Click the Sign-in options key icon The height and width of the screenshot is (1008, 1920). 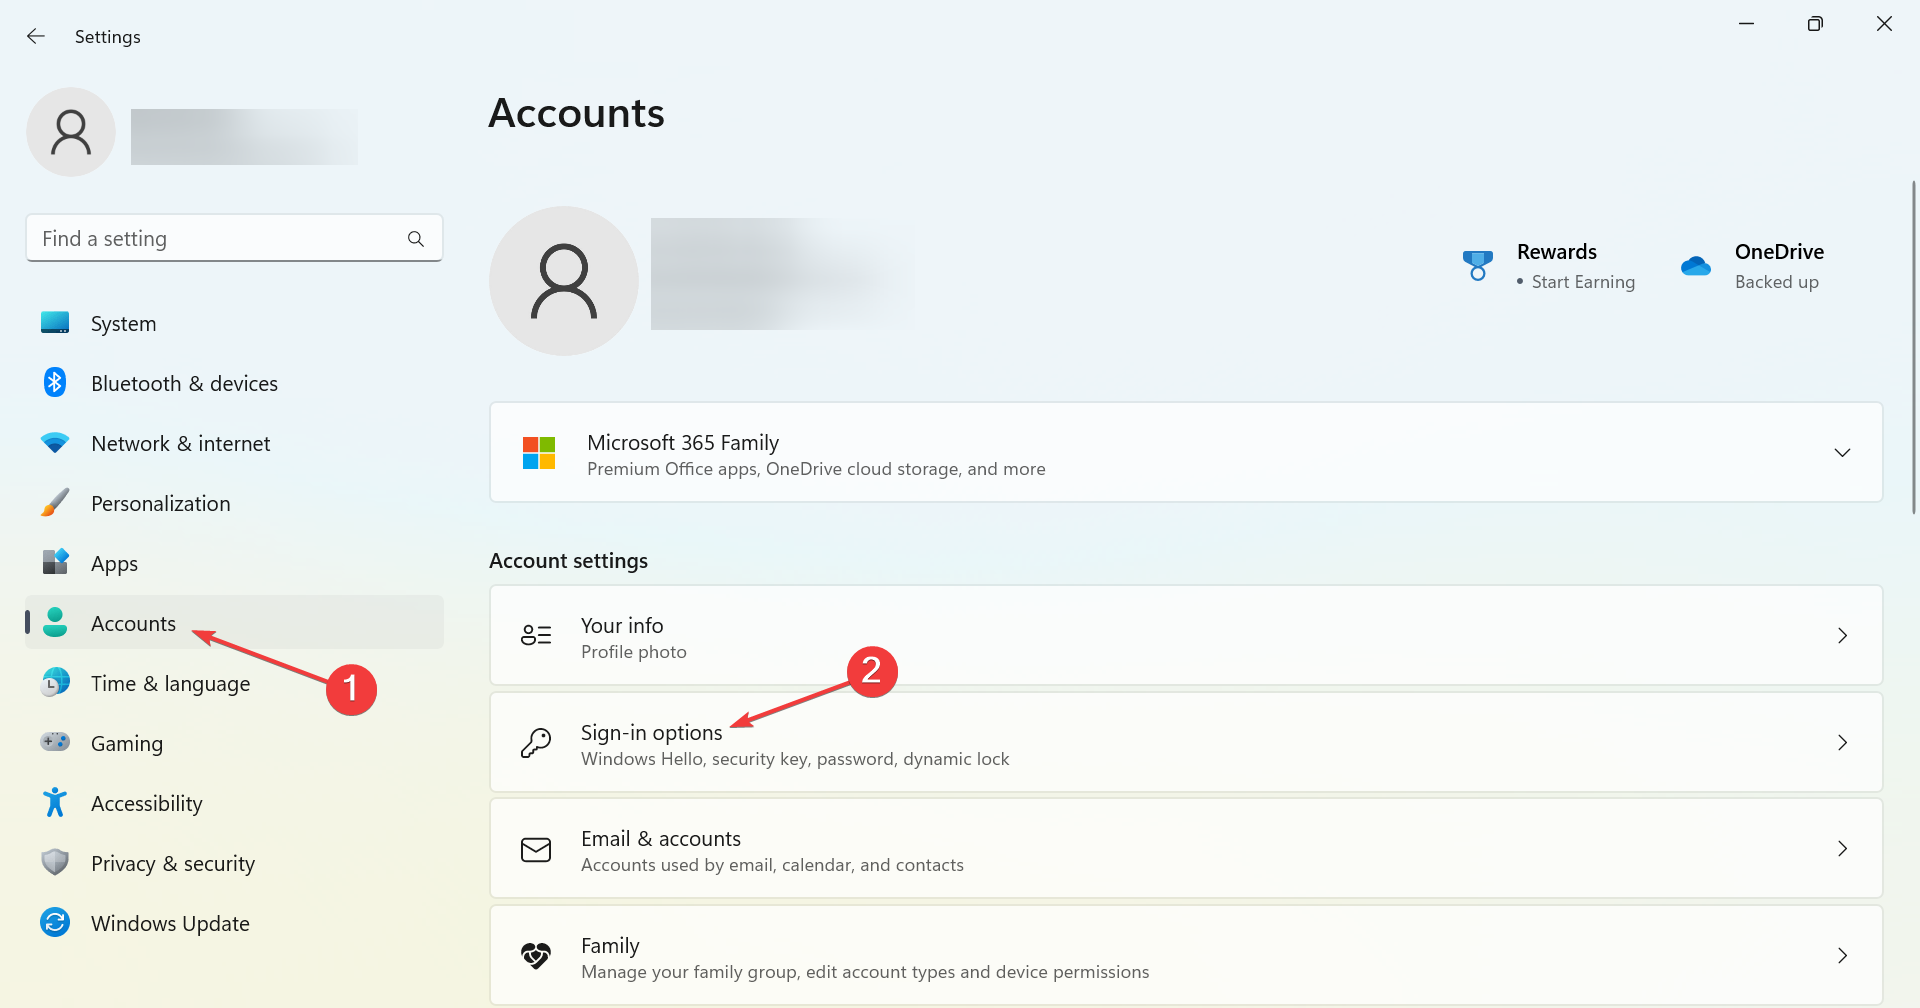click(536, 742)
